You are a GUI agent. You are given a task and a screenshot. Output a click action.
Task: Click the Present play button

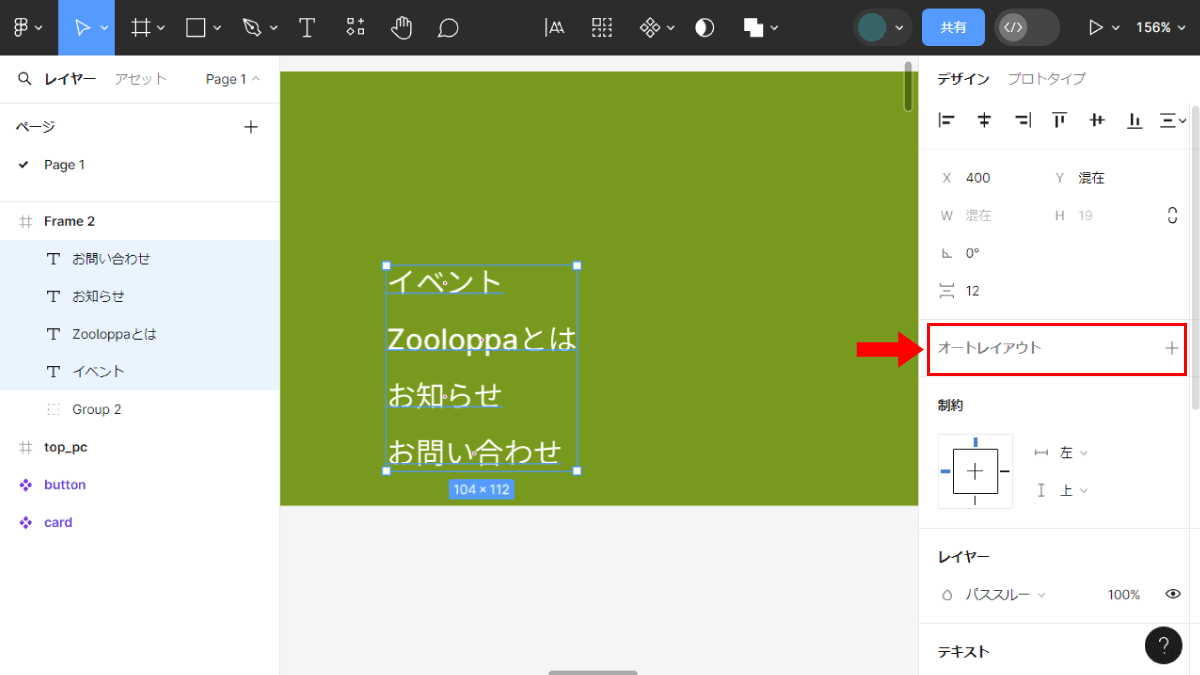[1095, 27]
